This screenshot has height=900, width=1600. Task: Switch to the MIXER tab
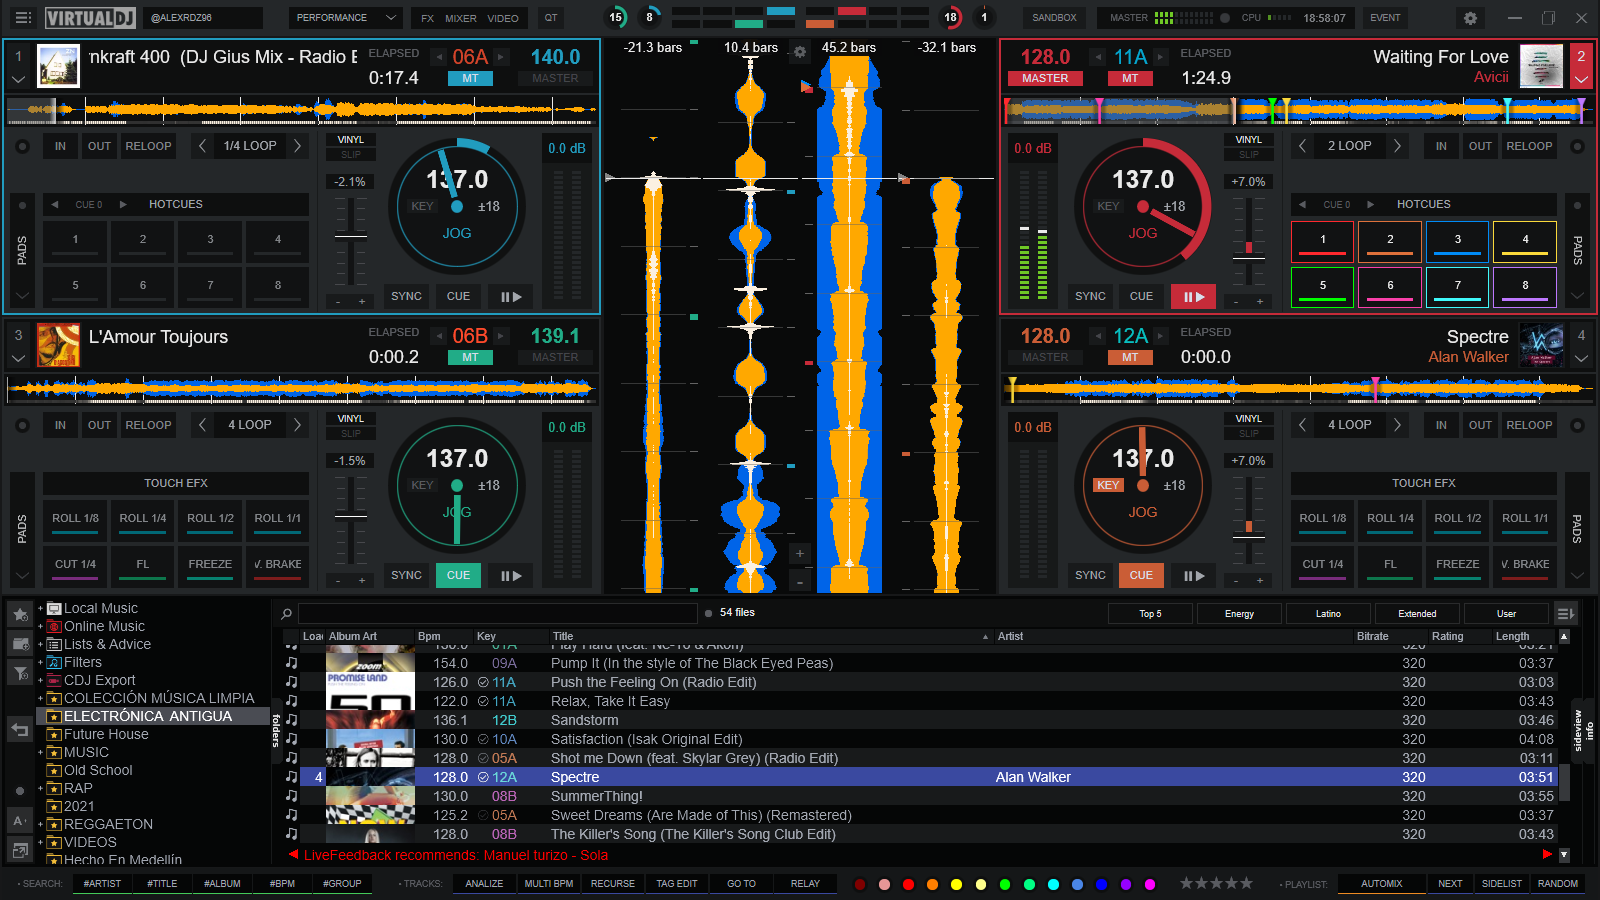click(x=461, y=18)
